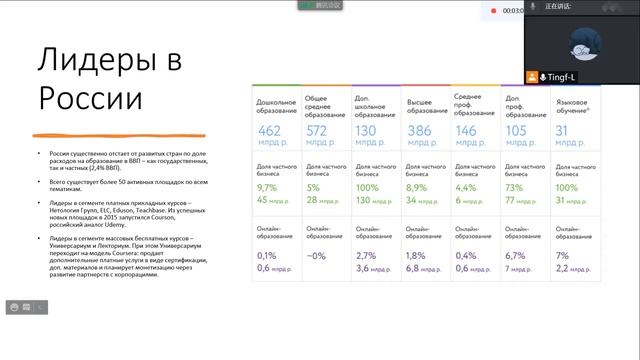Click the green value 77 млрд р.
The width and height of the screenshot is (640, 360).
click(520, 200)
